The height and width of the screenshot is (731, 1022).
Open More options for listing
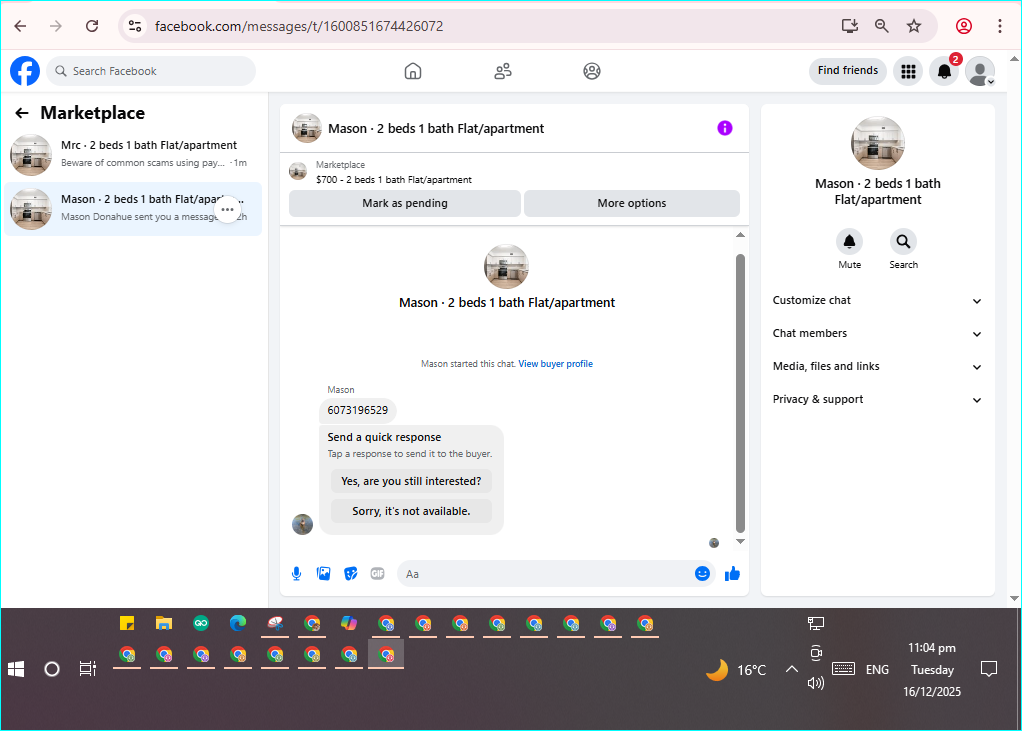click(632, 203)
